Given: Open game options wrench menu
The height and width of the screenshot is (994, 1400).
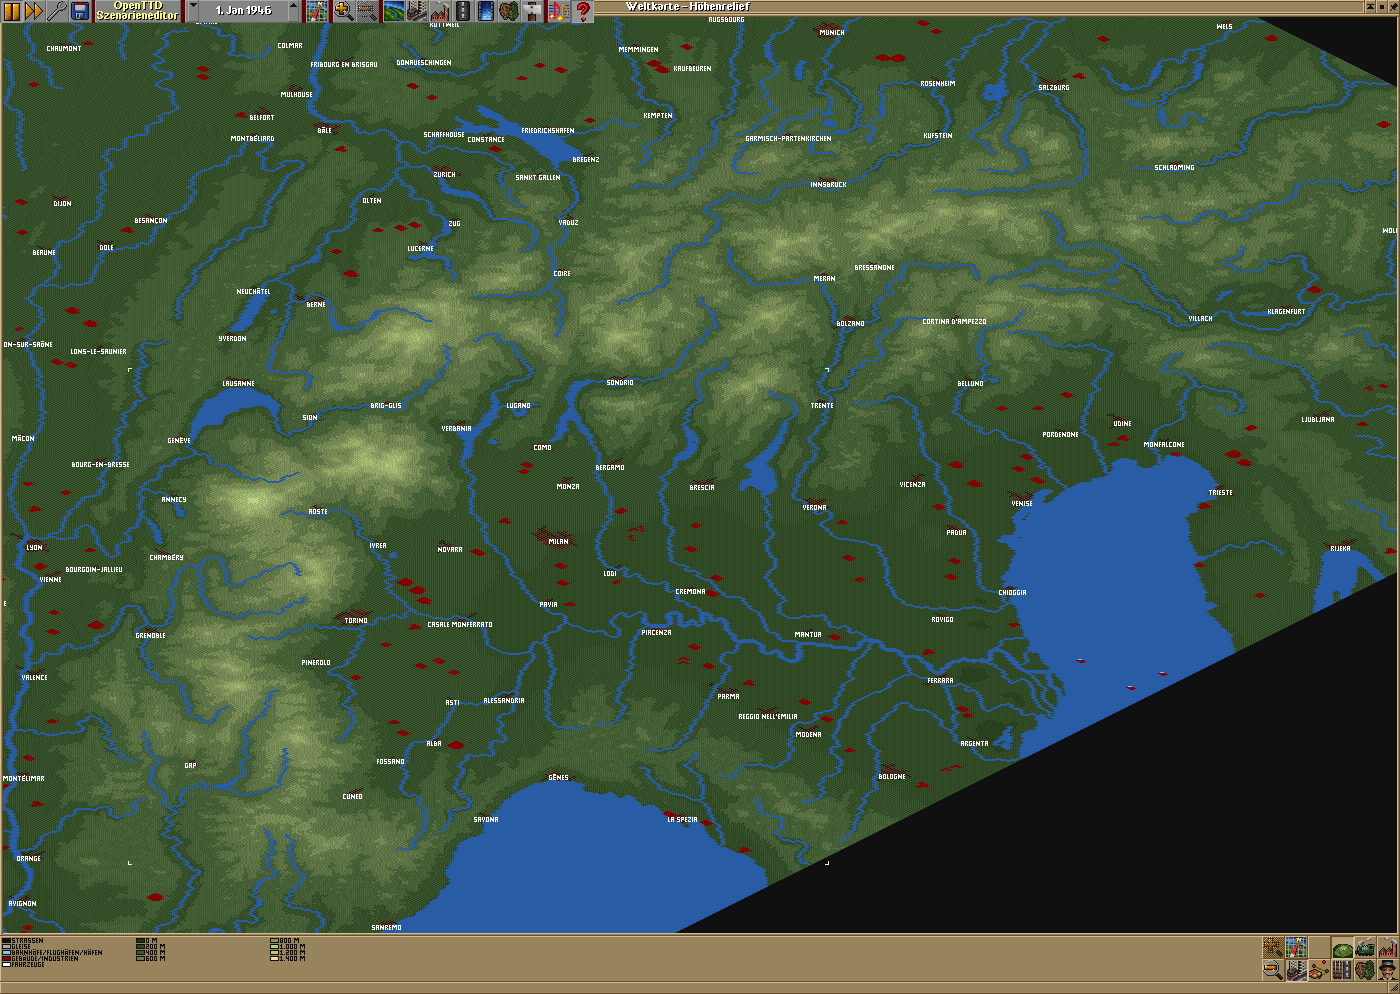Looking at the screenshot, I should [x=57, y=11].
